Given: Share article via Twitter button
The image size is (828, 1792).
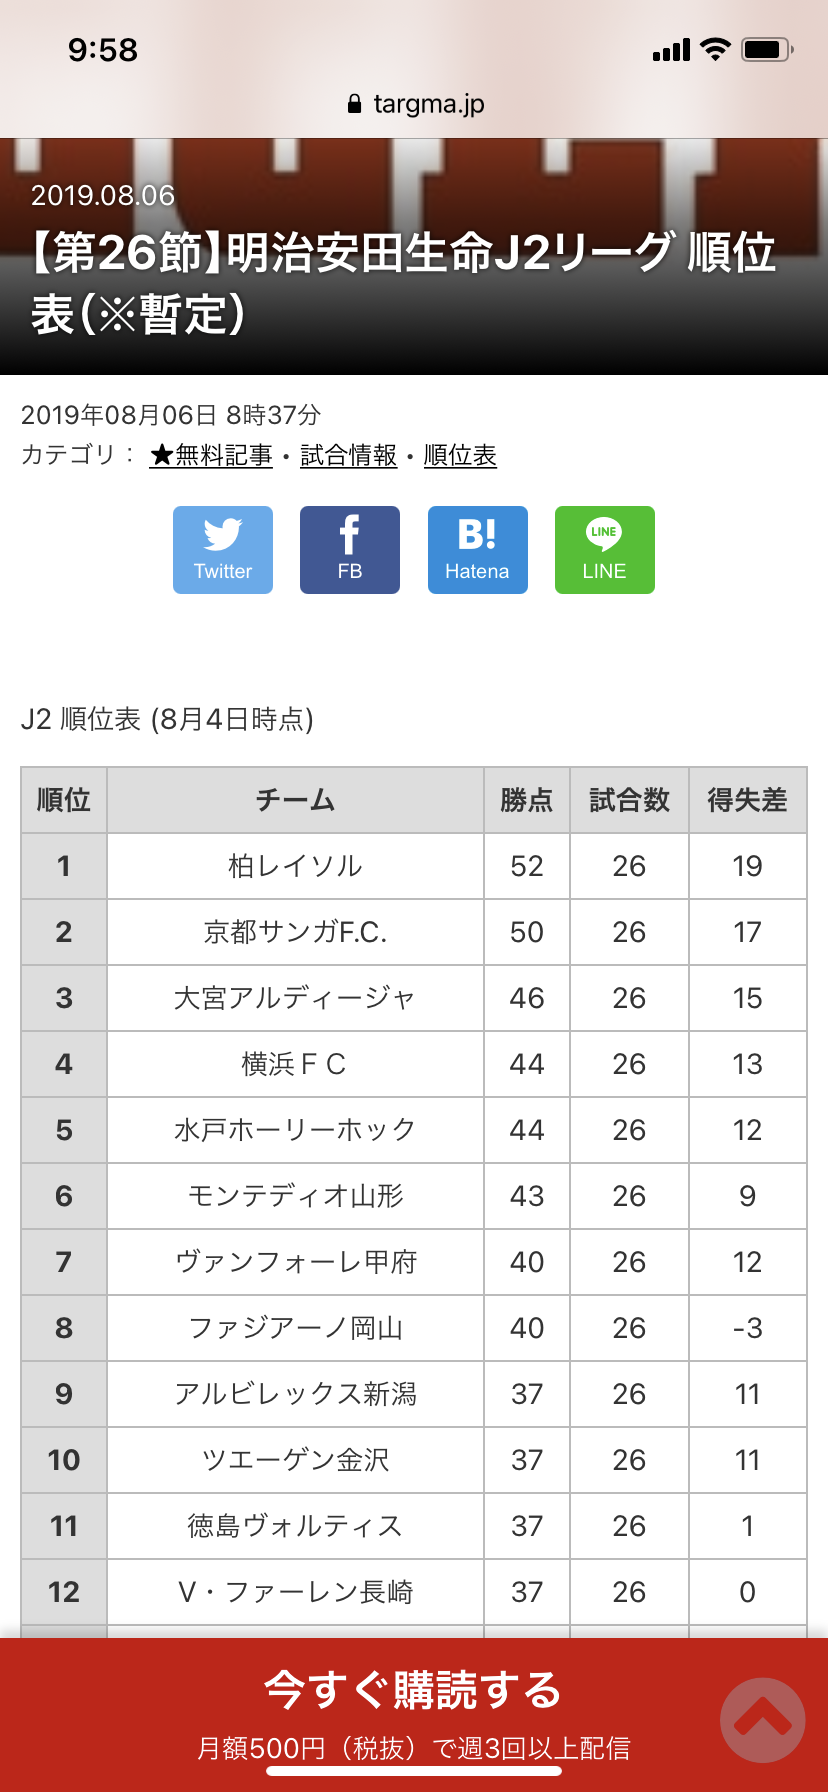Looking at the screenshot, I should pos(223,550).
